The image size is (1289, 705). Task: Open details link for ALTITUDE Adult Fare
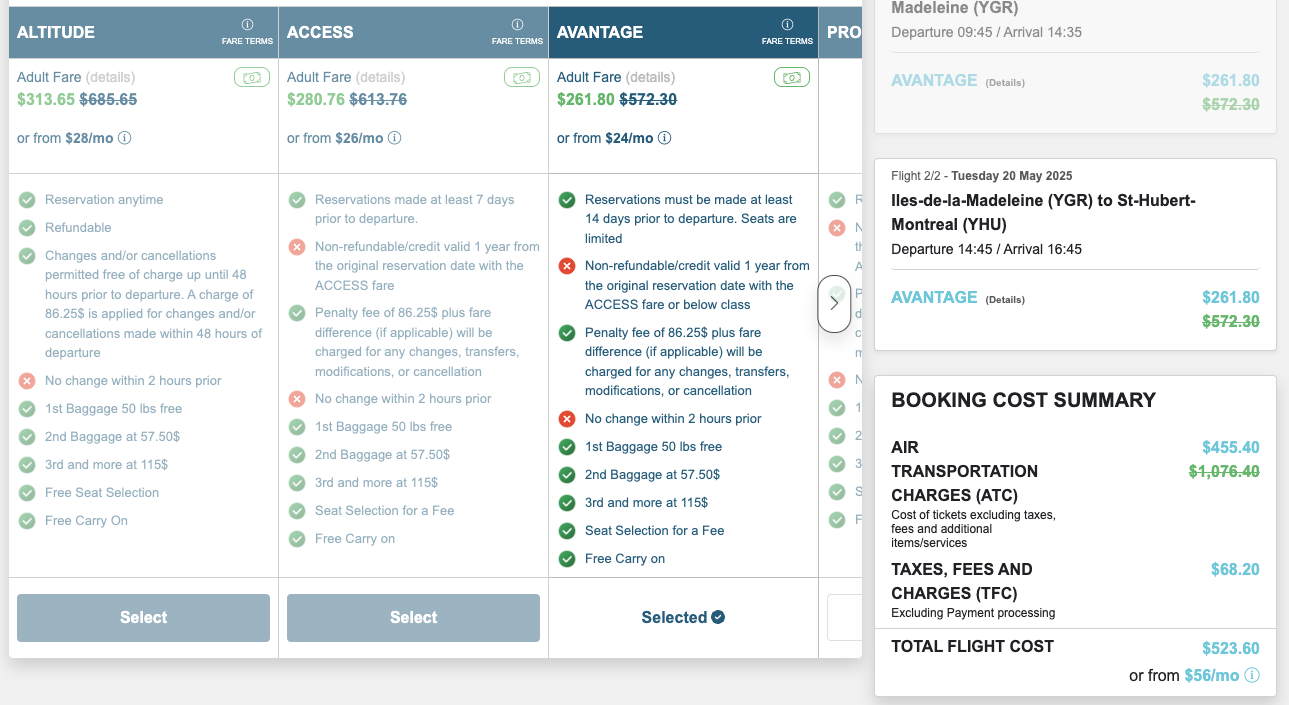tap(110, 77)
